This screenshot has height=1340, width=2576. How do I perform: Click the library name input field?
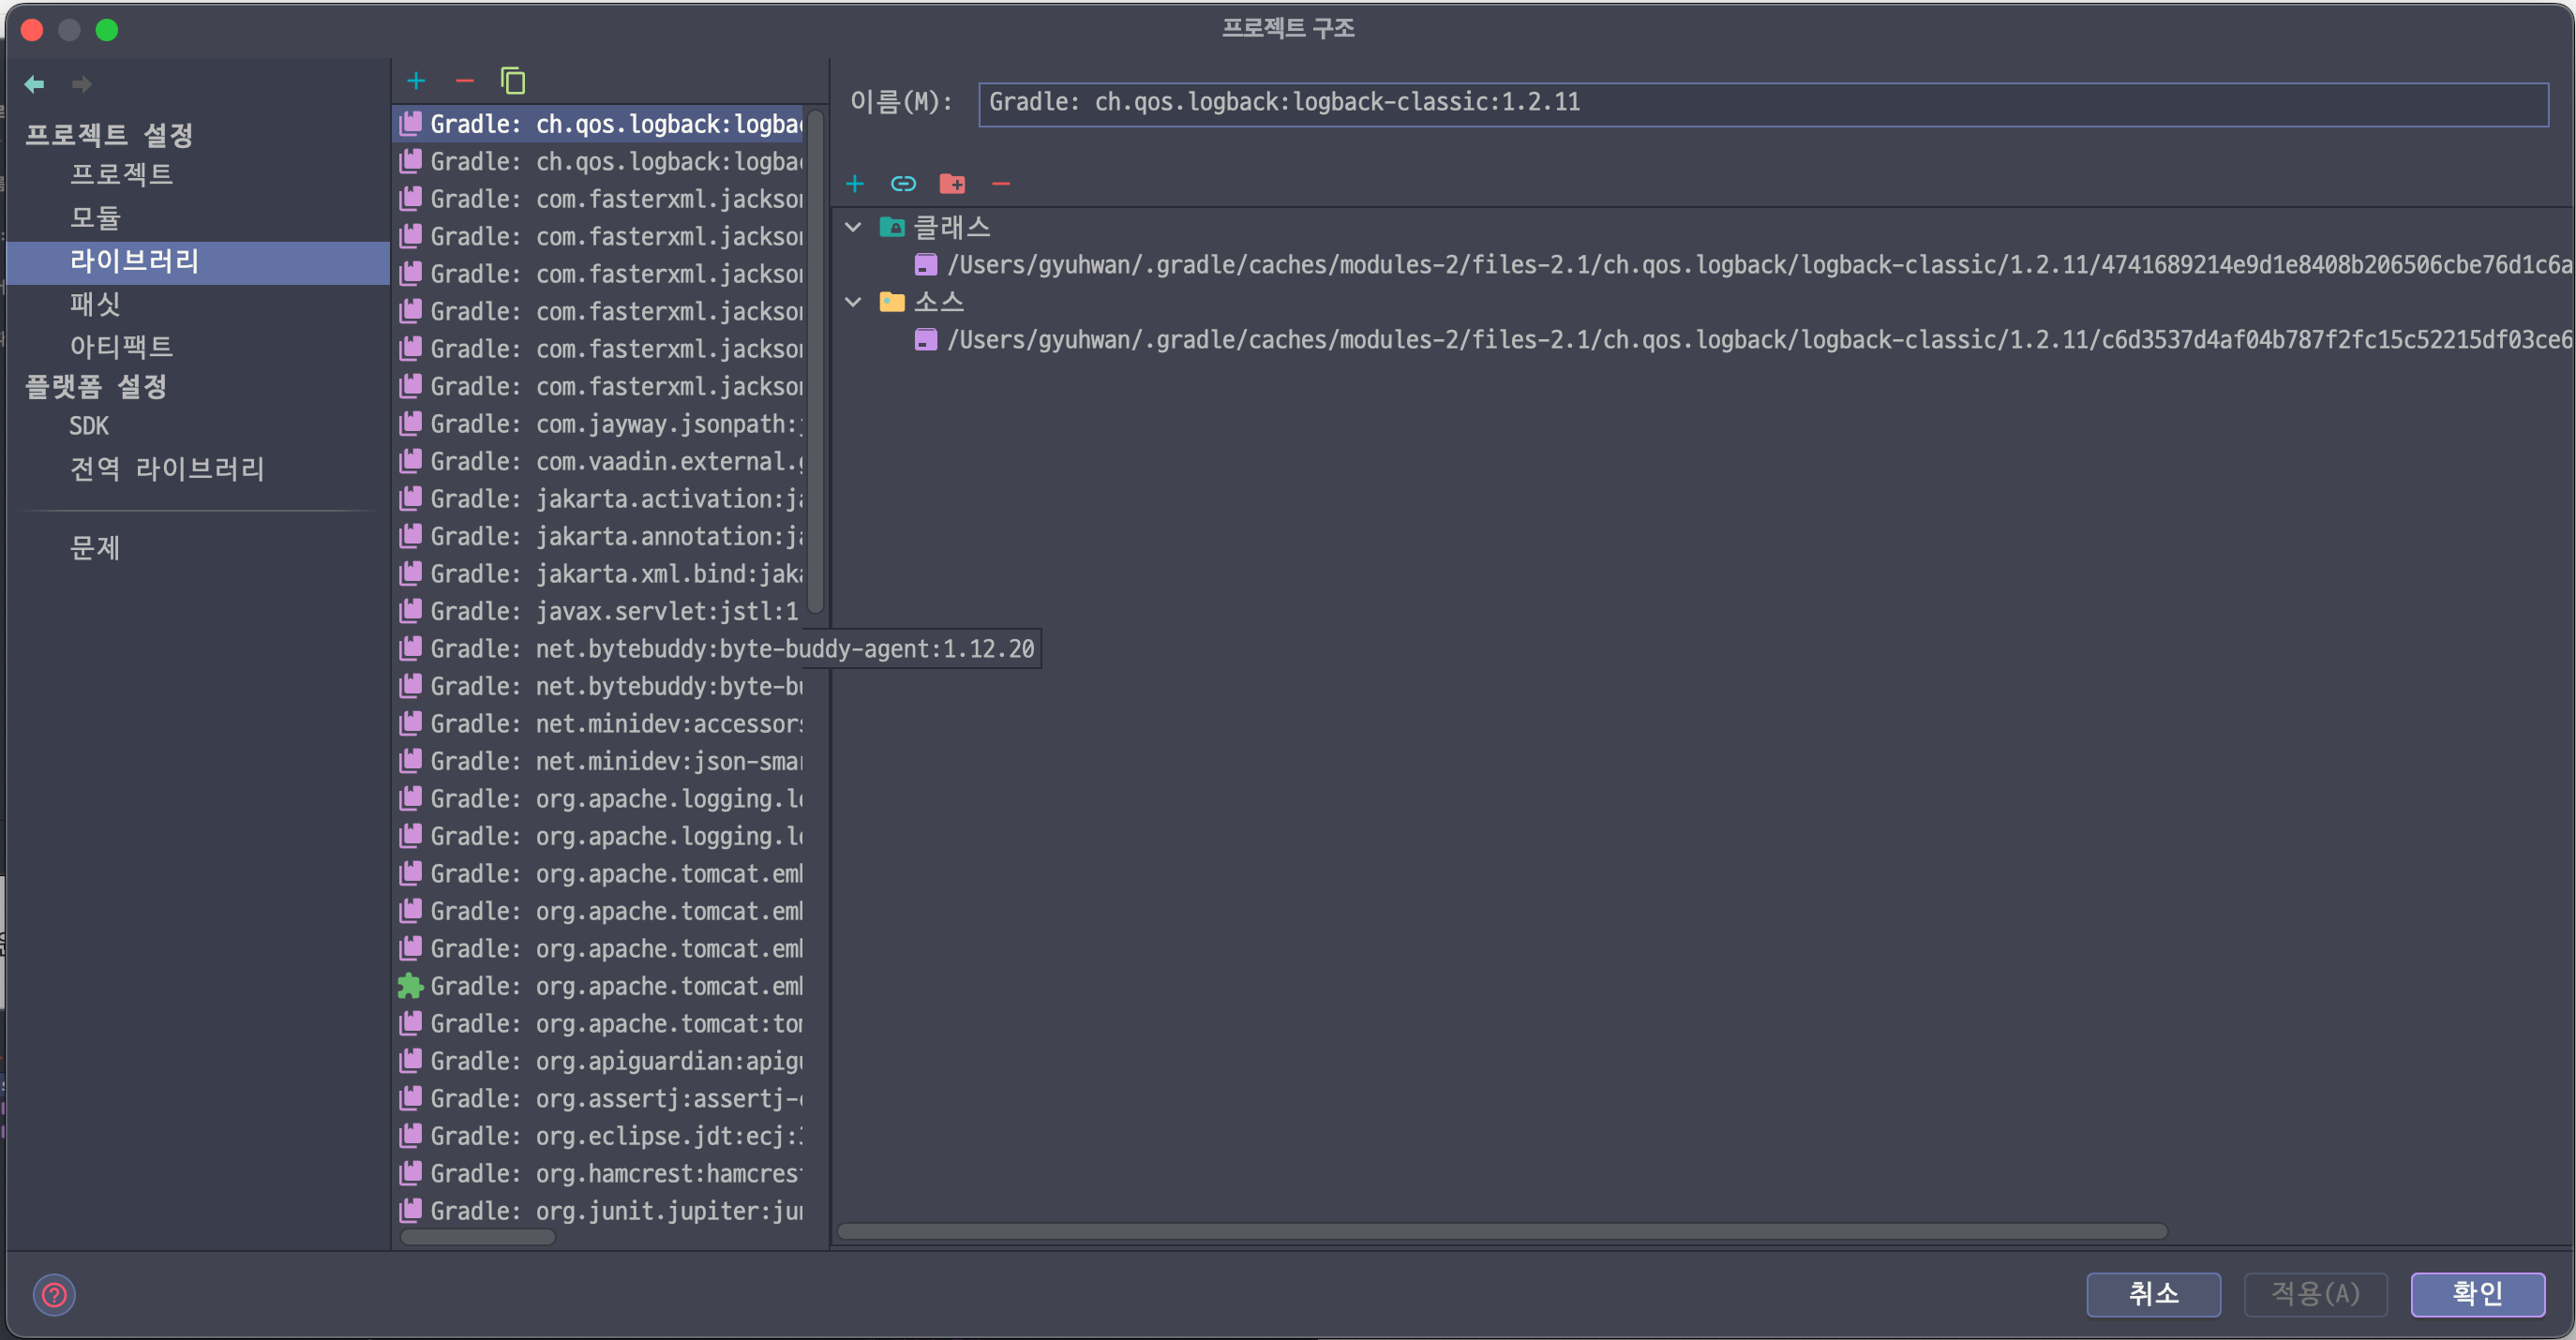point(1760,103)
